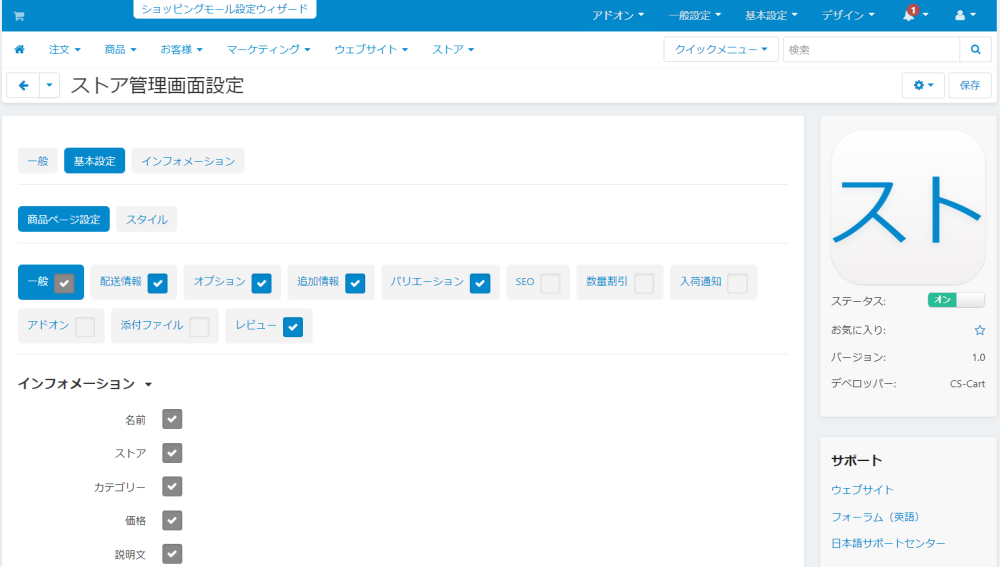Open the 一般設定 top menu

tap(695, 15)
